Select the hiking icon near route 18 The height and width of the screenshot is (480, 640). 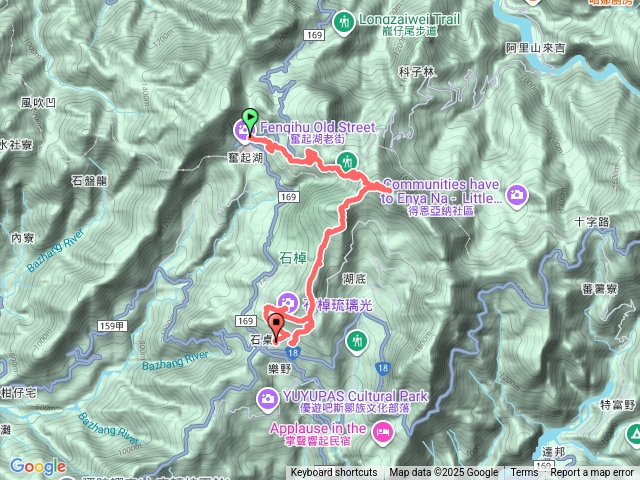pos(357,342)
